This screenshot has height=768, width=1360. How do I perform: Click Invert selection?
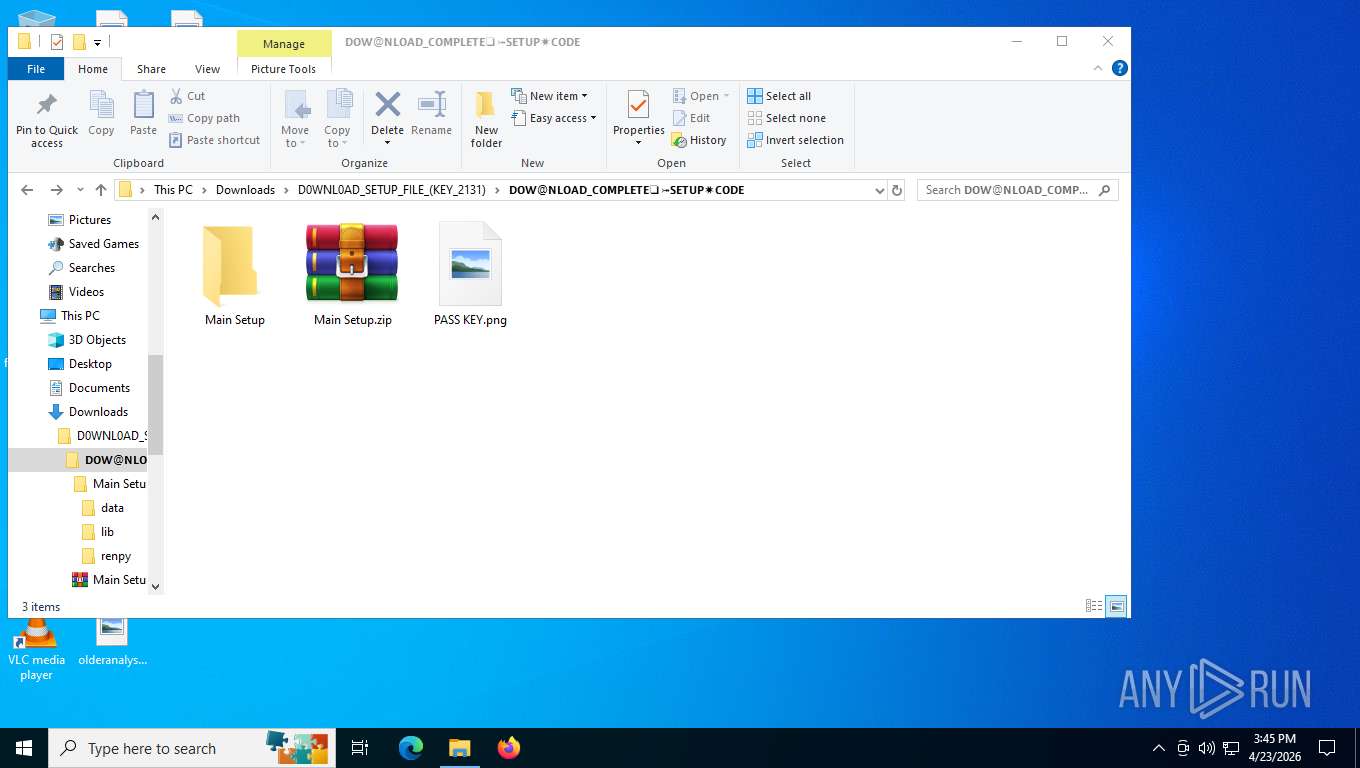pos(795,140)
